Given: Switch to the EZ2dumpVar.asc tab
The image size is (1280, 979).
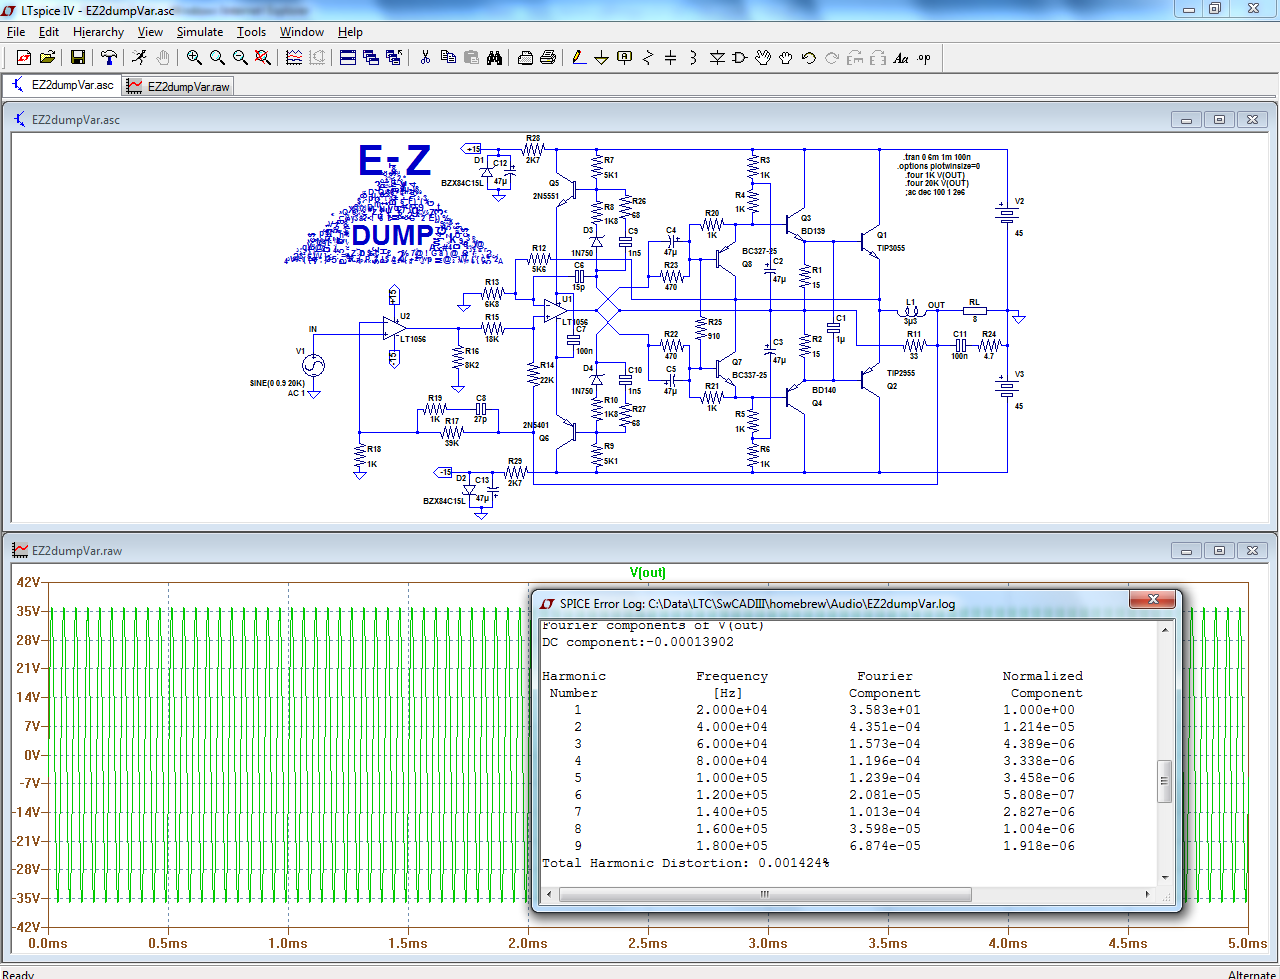Looking at the screenshot, I should coord(62,86).
